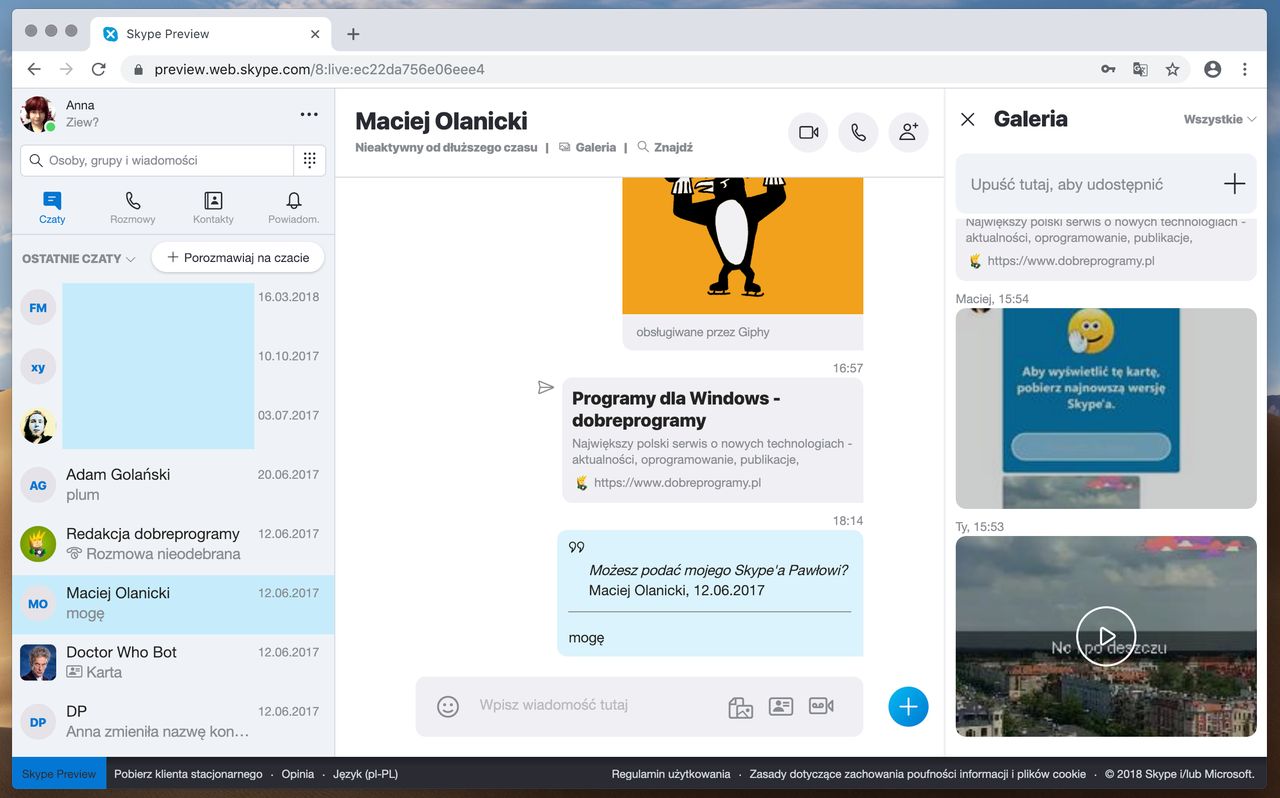Image resolution: width=1280 pixels, height=798 pixels.
Task: Play the video in the Galeria panel
Action: 1106,636
